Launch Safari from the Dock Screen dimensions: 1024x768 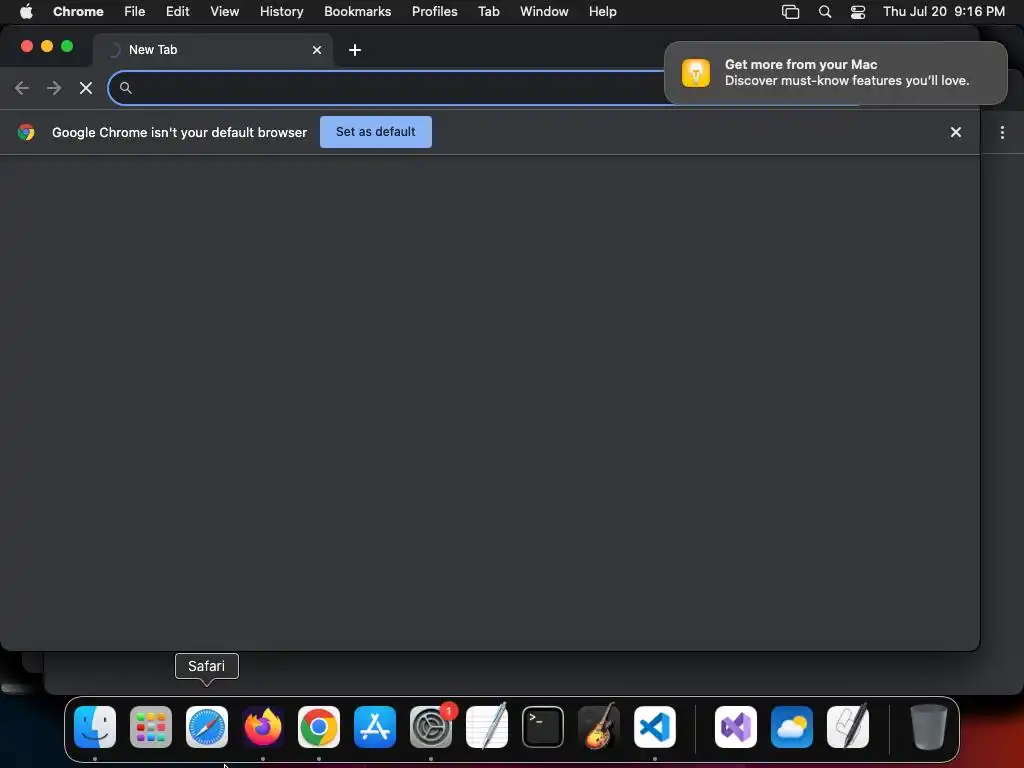[207, 727]
